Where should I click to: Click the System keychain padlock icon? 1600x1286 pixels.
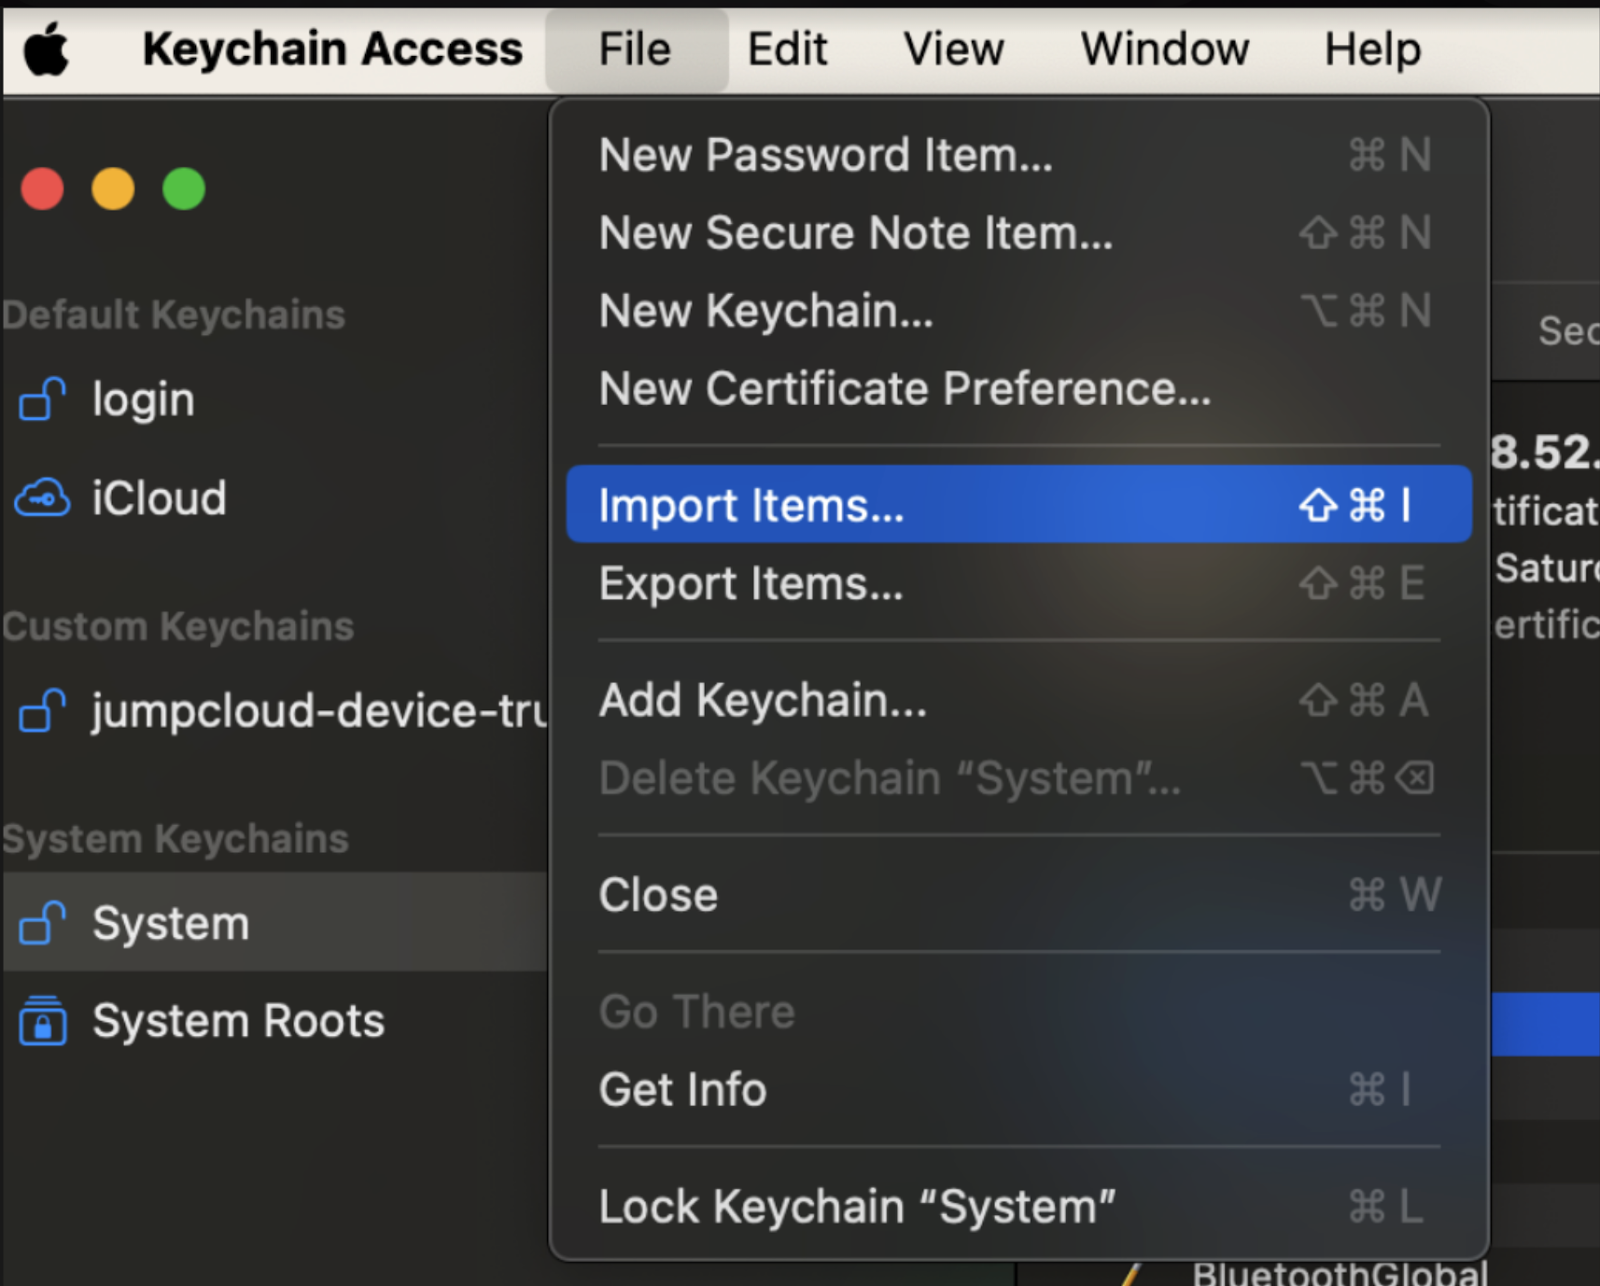coord(43,922)
